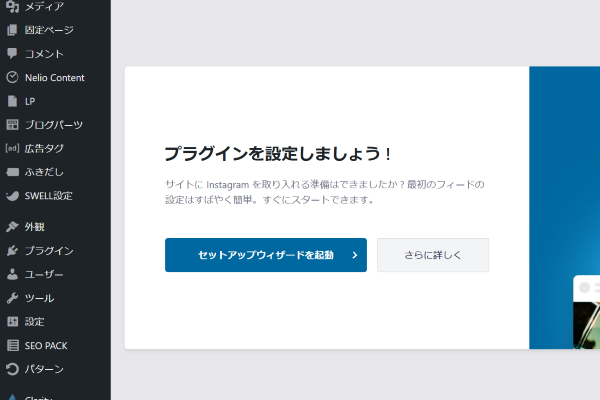Click the ユーザー person icon
Screen dimensions: 600x400
[12, 274]
